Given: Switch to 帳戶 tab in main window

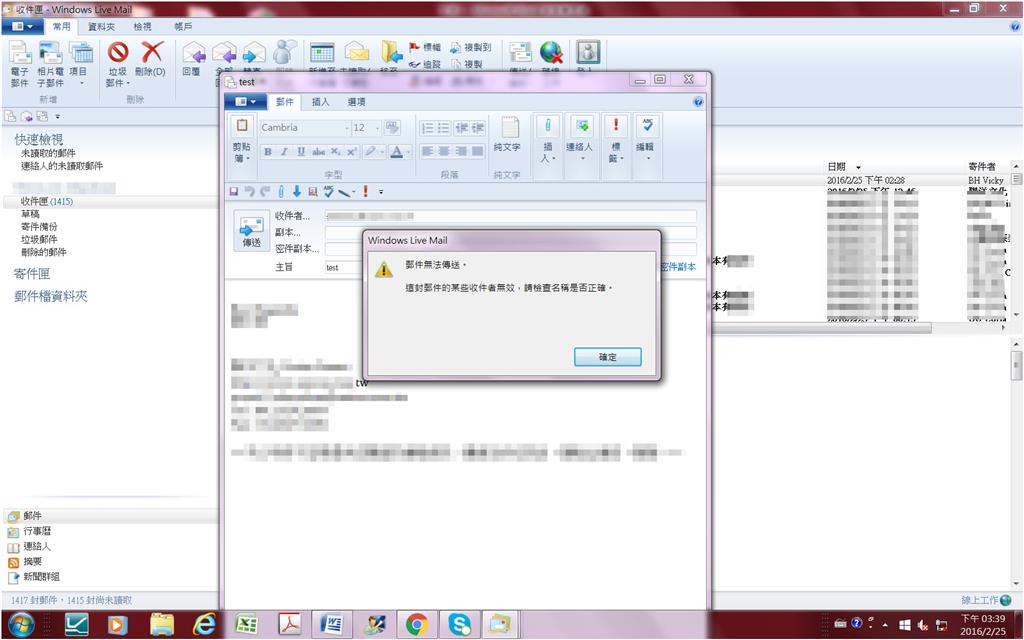Looking at the screenshot, I should 184,27.
